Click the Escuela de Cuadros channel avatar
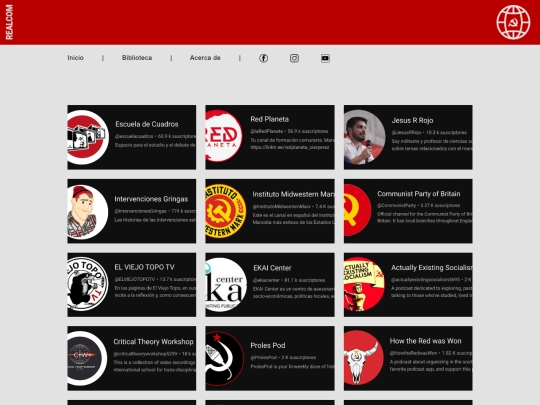Screen dimensions: 540x405 (88, 137)
